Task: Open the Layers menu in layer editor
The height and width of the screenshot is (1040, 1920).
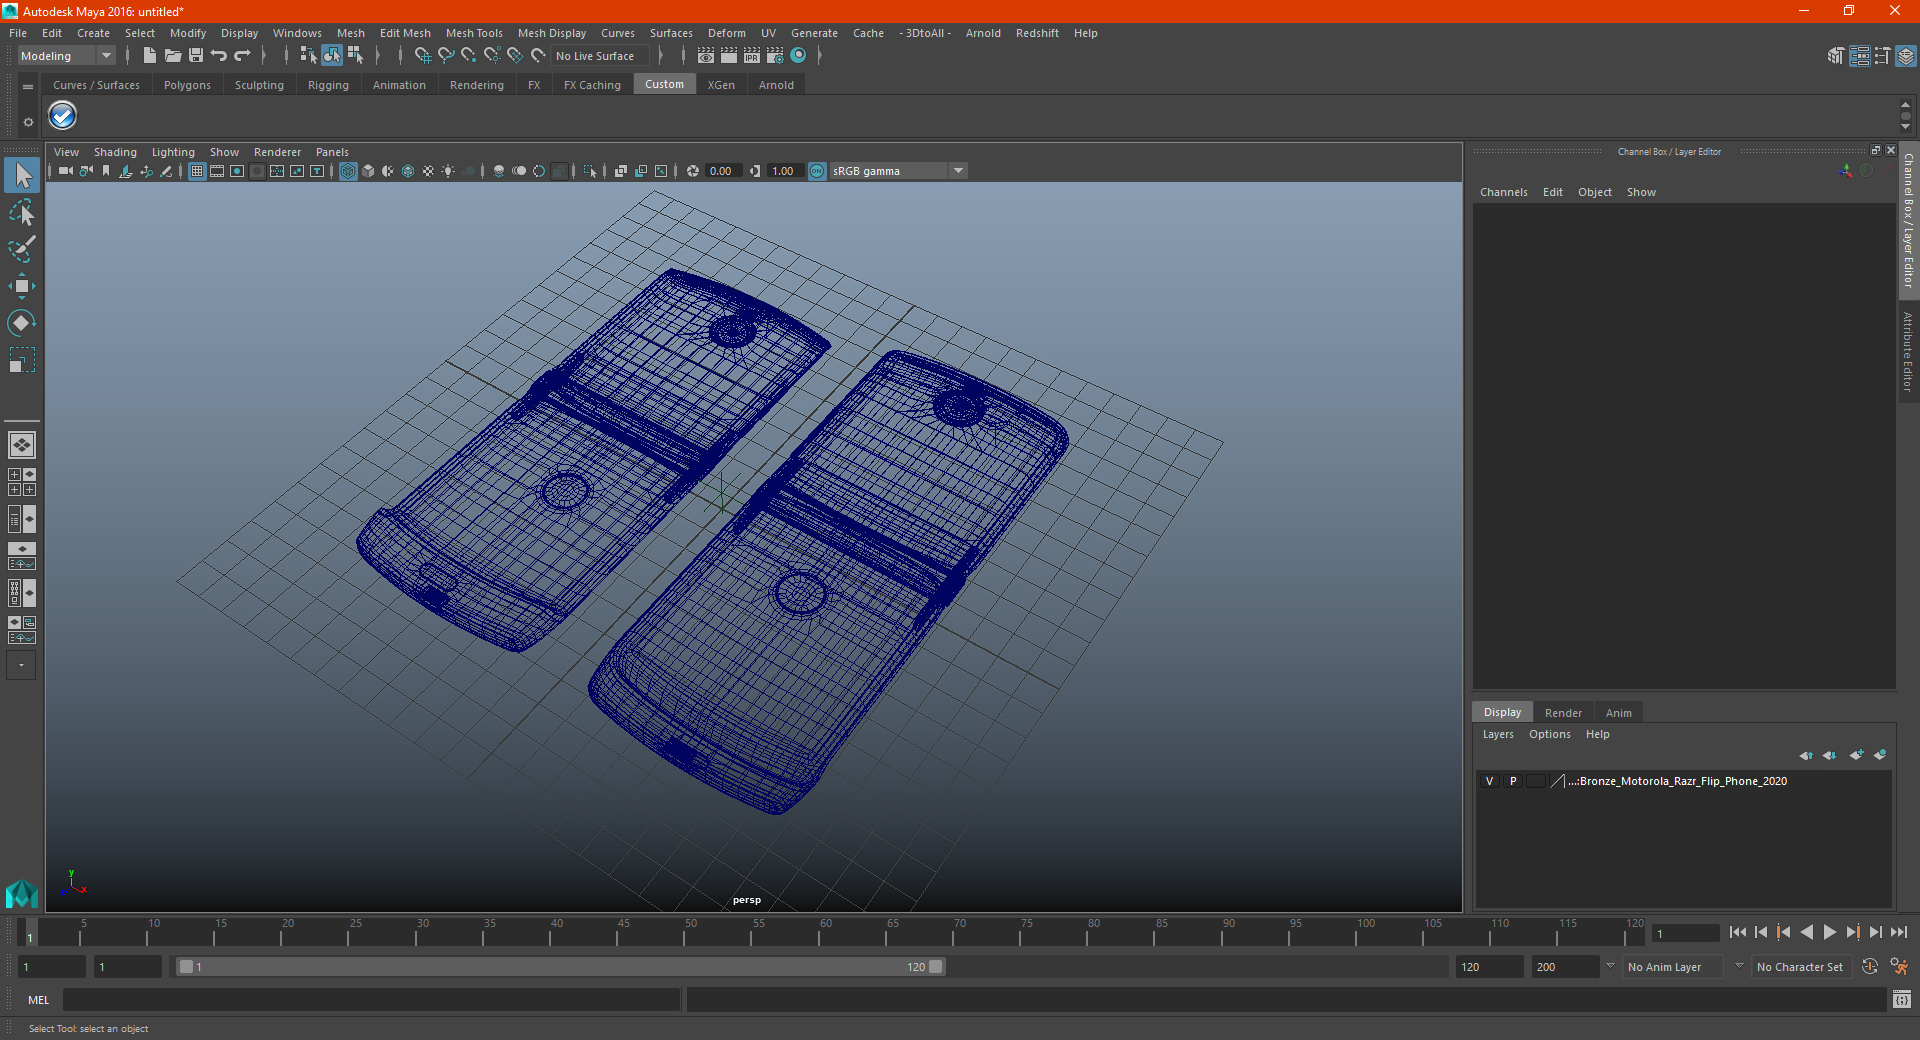Action: click(x=1497, y=734)
